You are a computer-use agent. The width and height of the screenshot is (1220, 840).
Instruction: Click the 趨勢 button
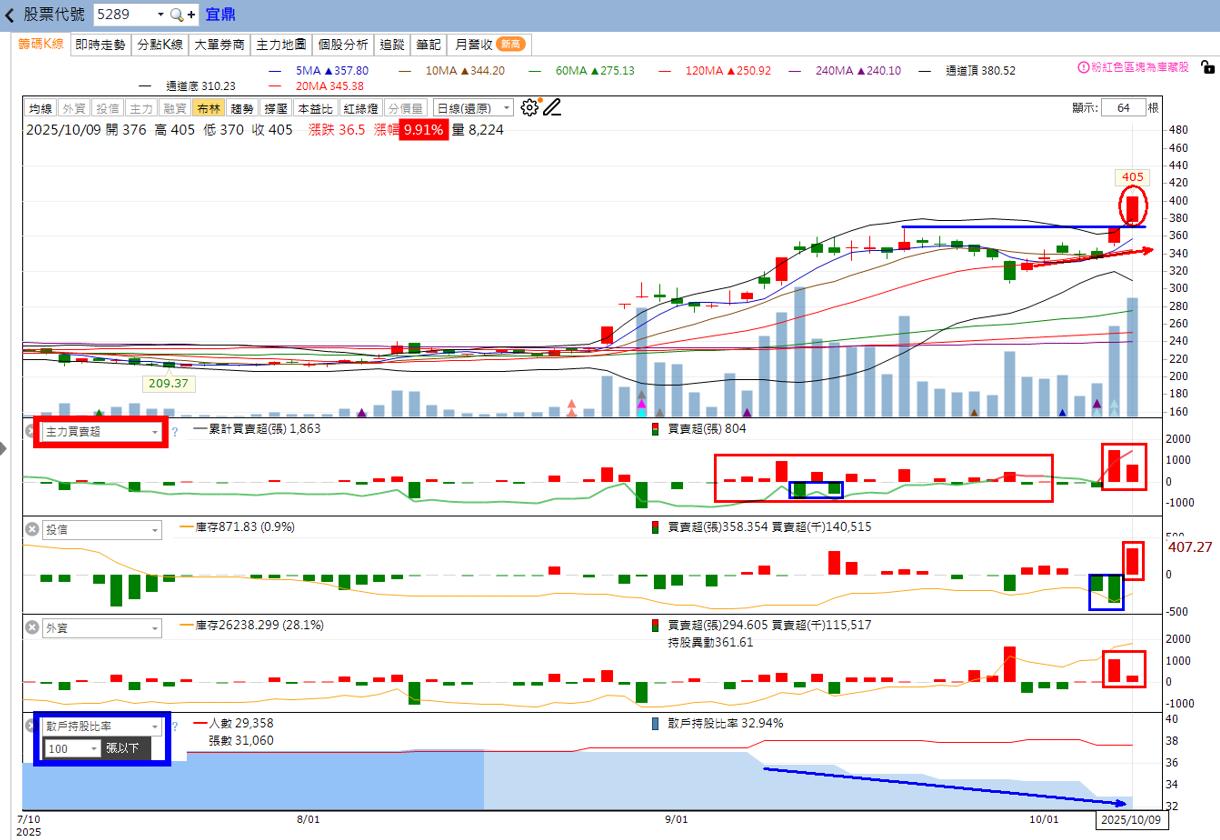pyautogui.click(x=243, y=108)
